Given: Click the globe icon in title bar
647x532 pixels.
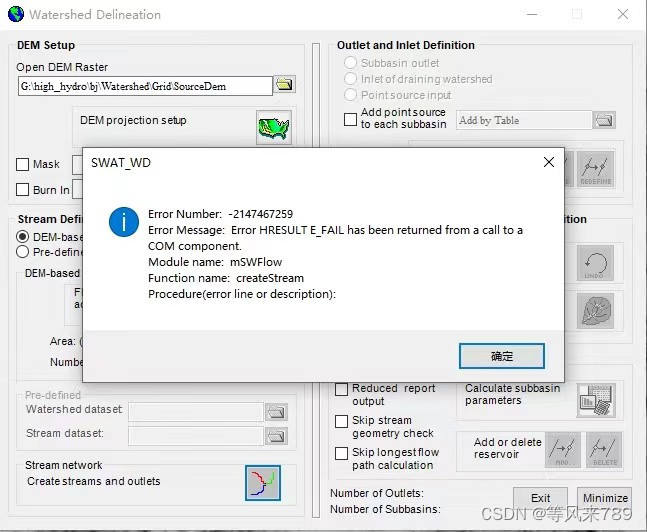Looking at the screenshot, I should coord(16,14).
